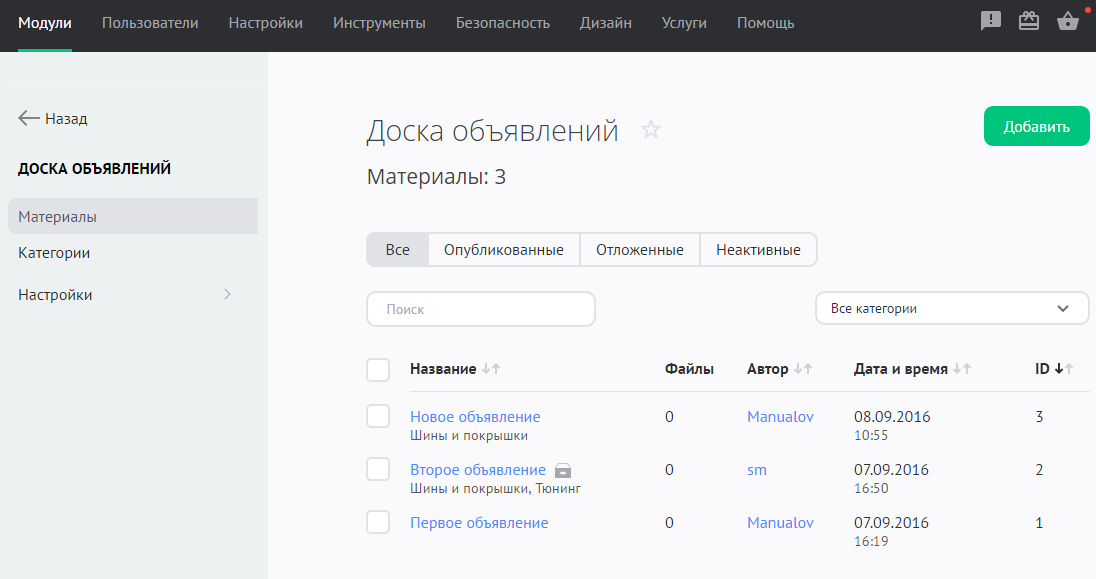1096x579 pixels.
Task: Click into the Поиск search field
Action: coord(481,309)
